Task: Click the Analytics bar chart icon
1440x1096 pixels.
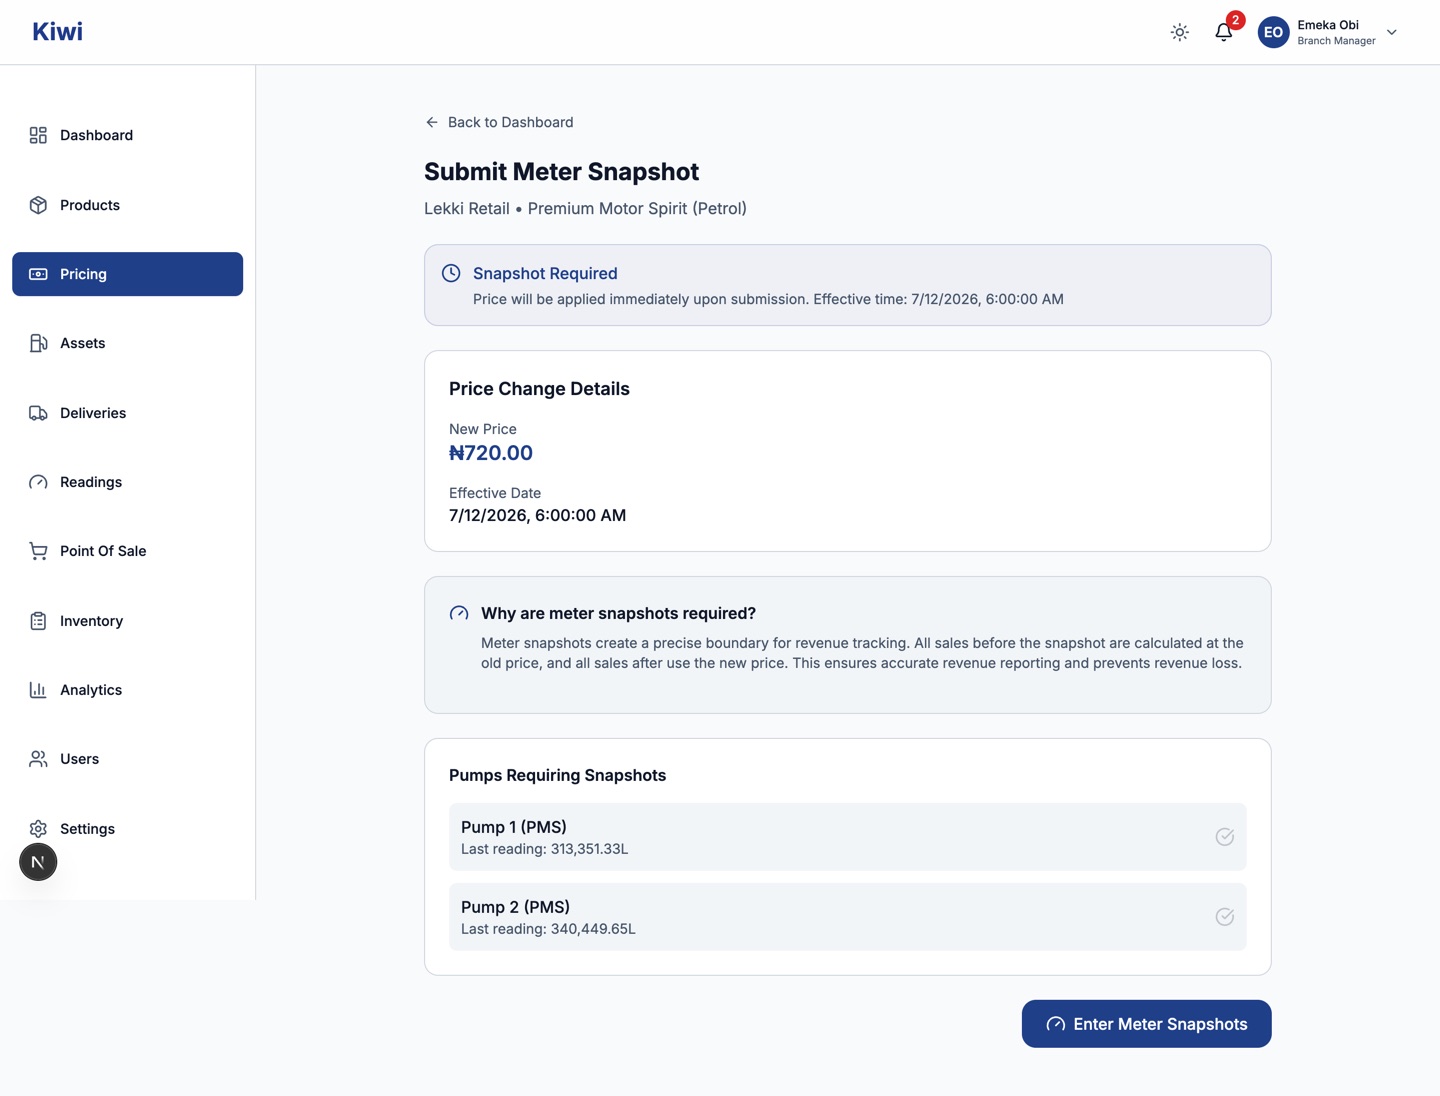Action: click(38, 690)
